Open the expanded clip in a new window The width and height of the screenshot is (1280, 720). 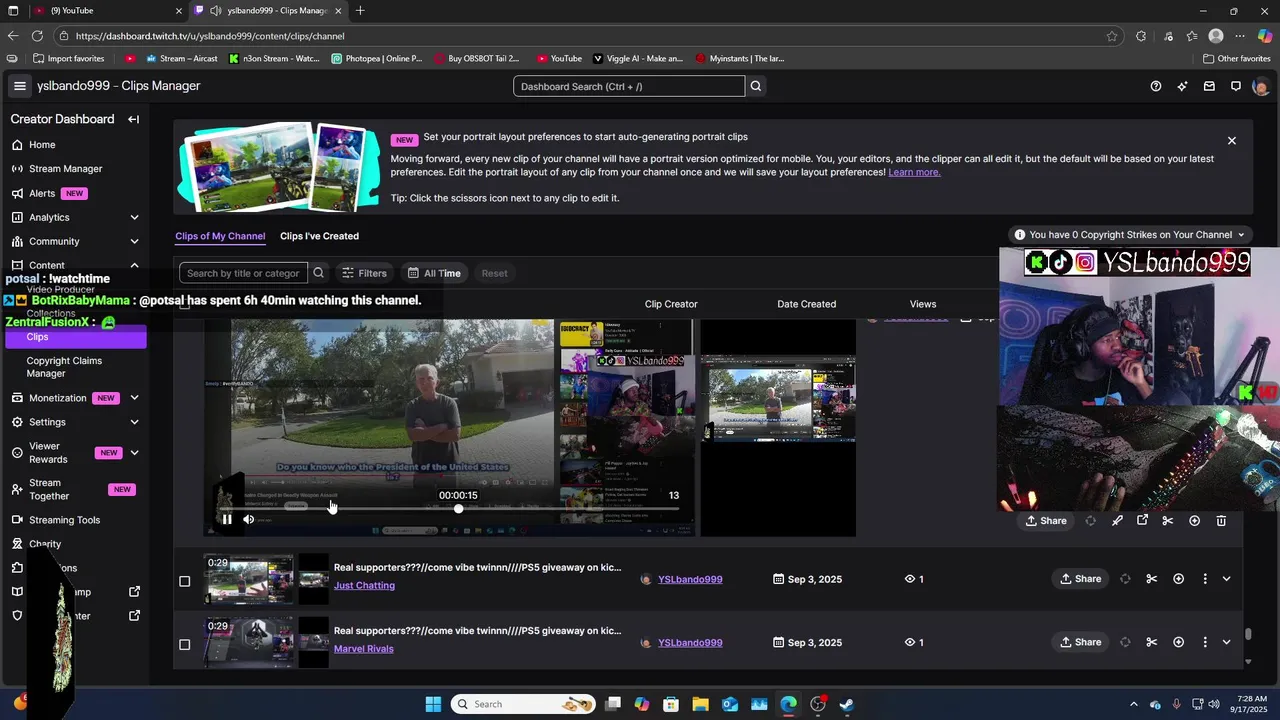[x=1142, y=521]
